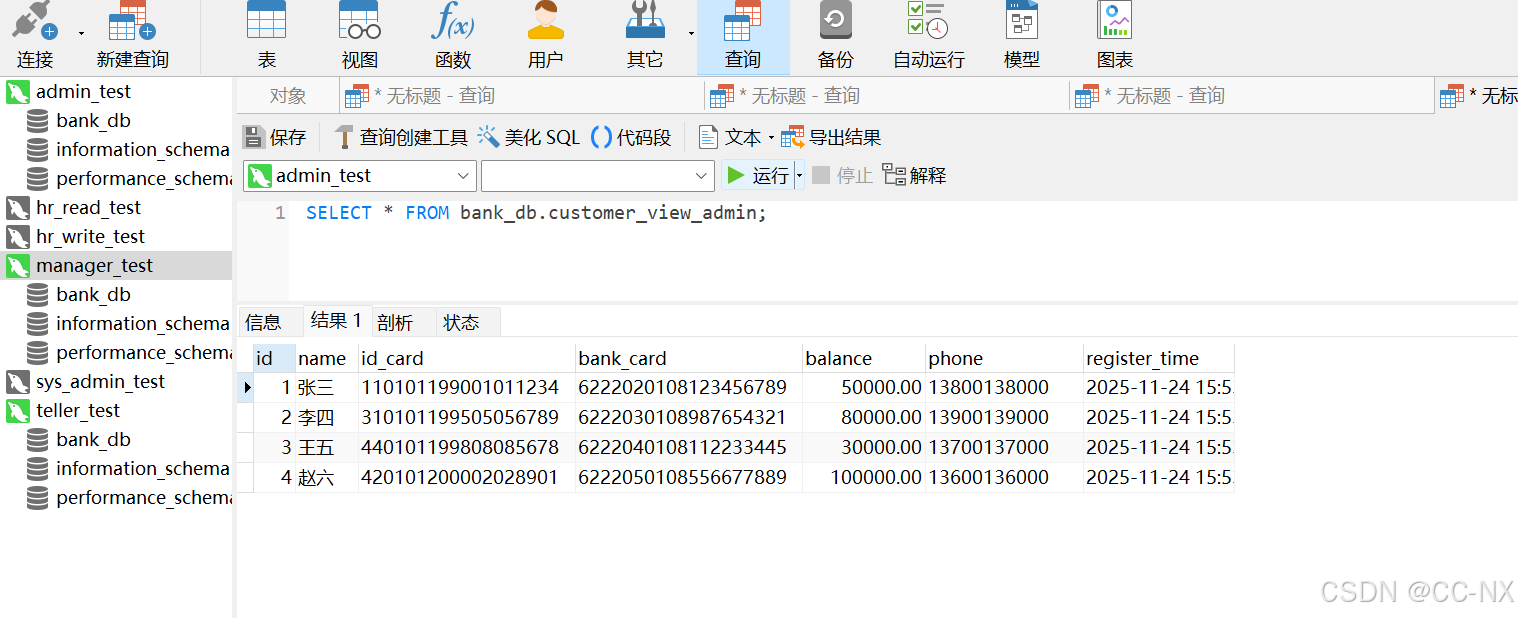The image size is (1518, 618).
Task: Open bank_db under teller_test
Action: pyautogui.click(x=93, y=439)
